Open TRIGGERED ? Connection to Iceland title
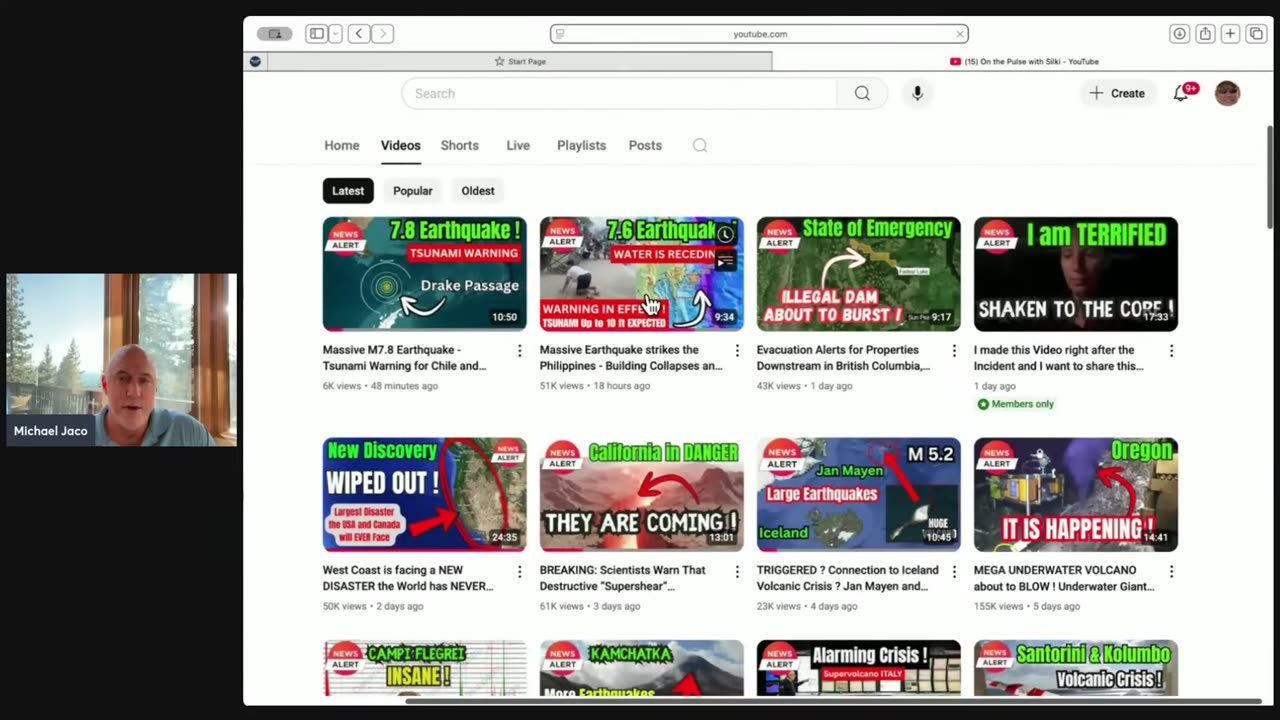 point(847,578)
